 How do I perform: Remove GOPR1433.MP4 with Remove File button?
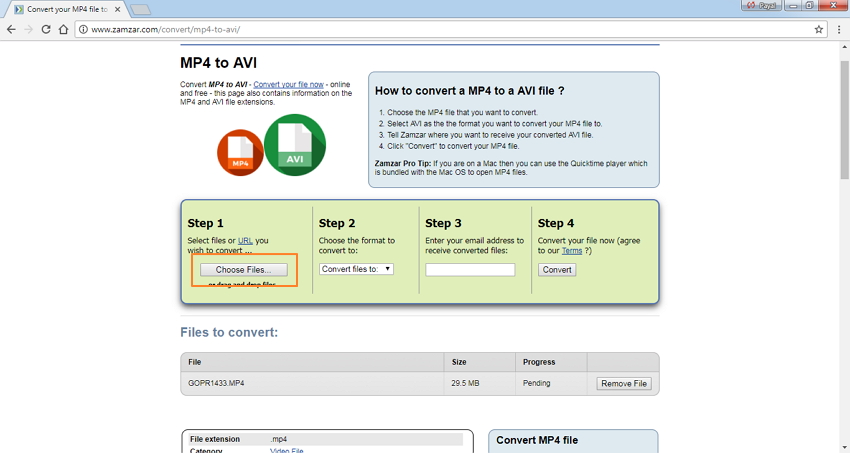[x=624, y=383]
